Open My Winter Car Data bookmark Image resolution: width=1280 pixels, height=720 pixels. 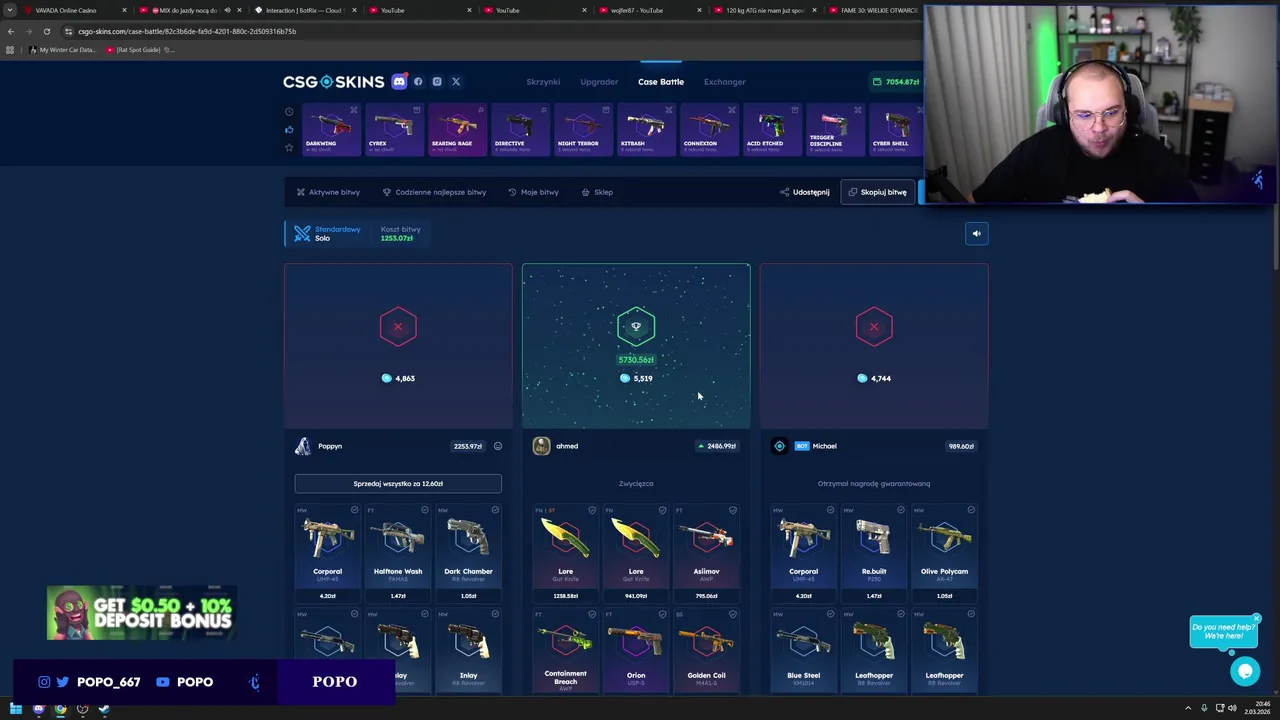[x=62, y=50]
